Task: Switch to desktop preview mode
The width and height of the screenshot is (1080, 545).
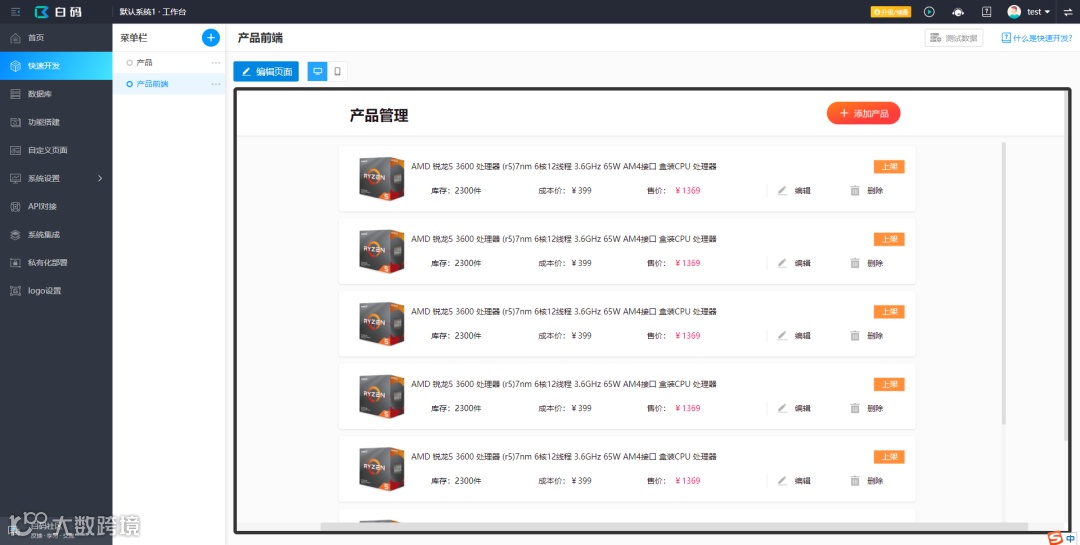Action: click(318, 72)
